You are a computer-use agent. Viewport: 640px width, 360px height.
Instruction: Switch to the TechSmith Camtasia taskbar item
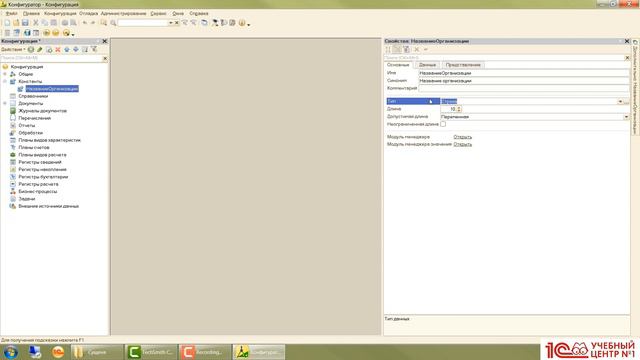151,352
